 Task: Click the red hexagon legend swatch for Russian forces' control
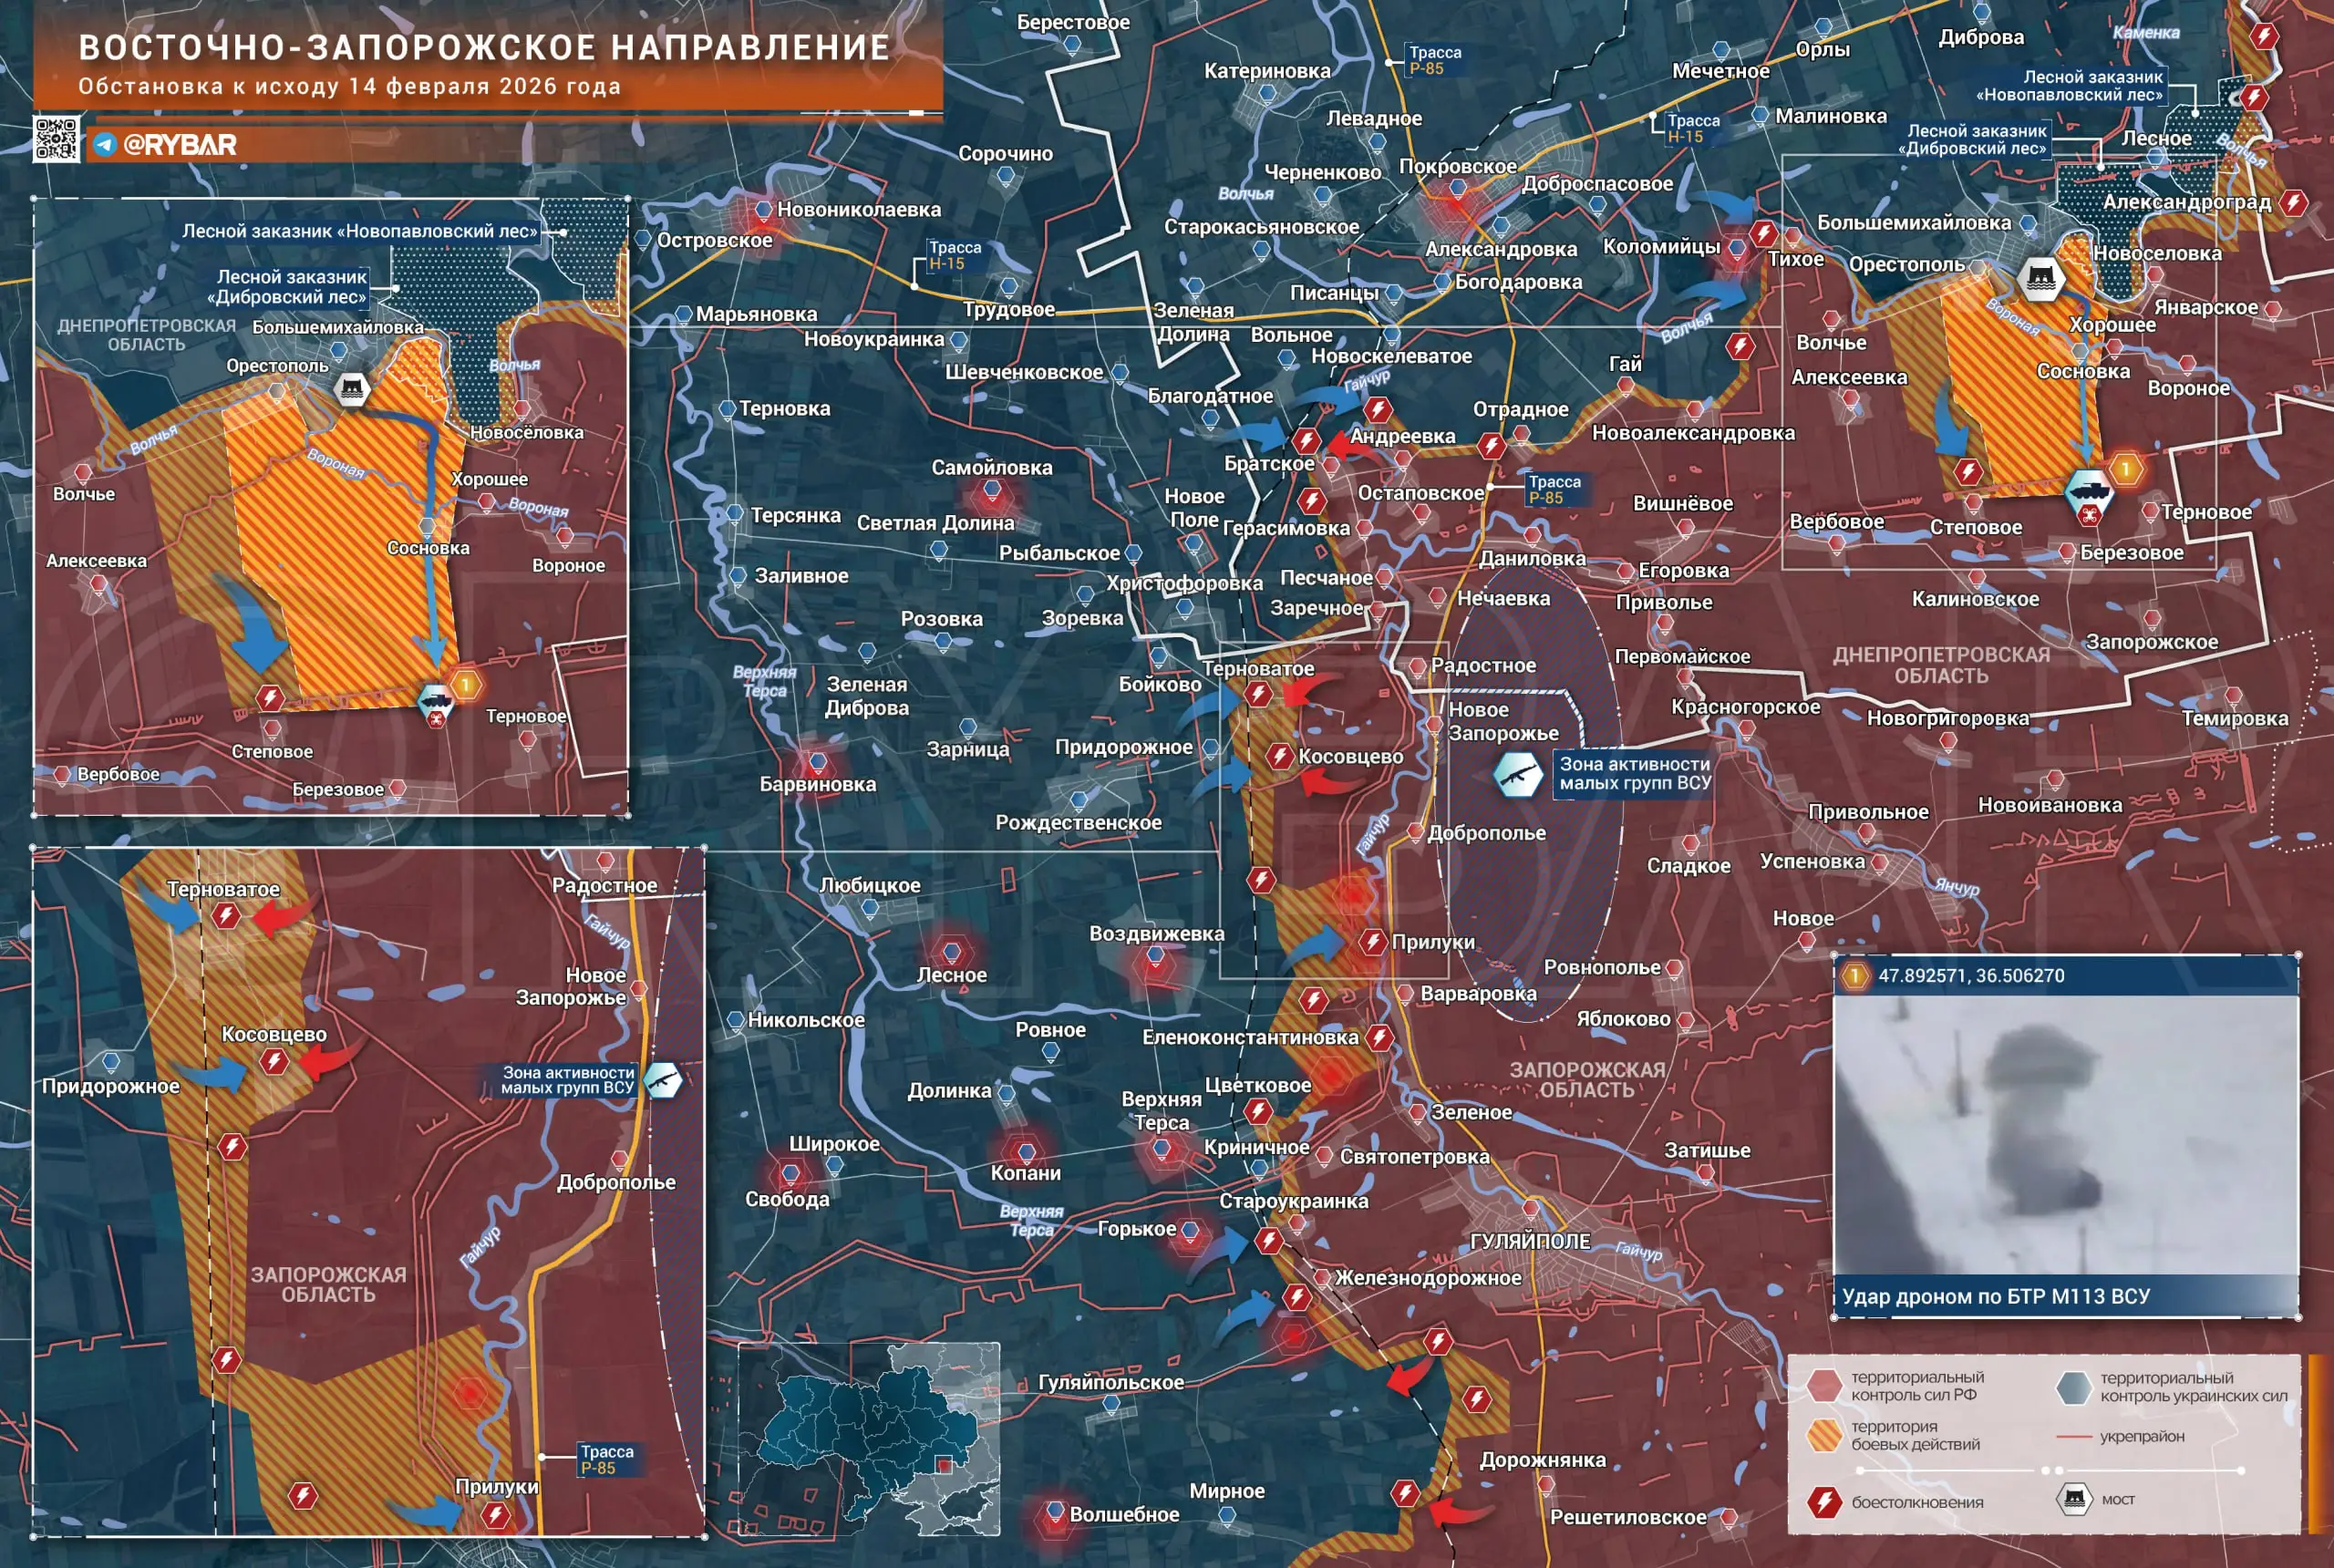[x=1825, y=1385]
